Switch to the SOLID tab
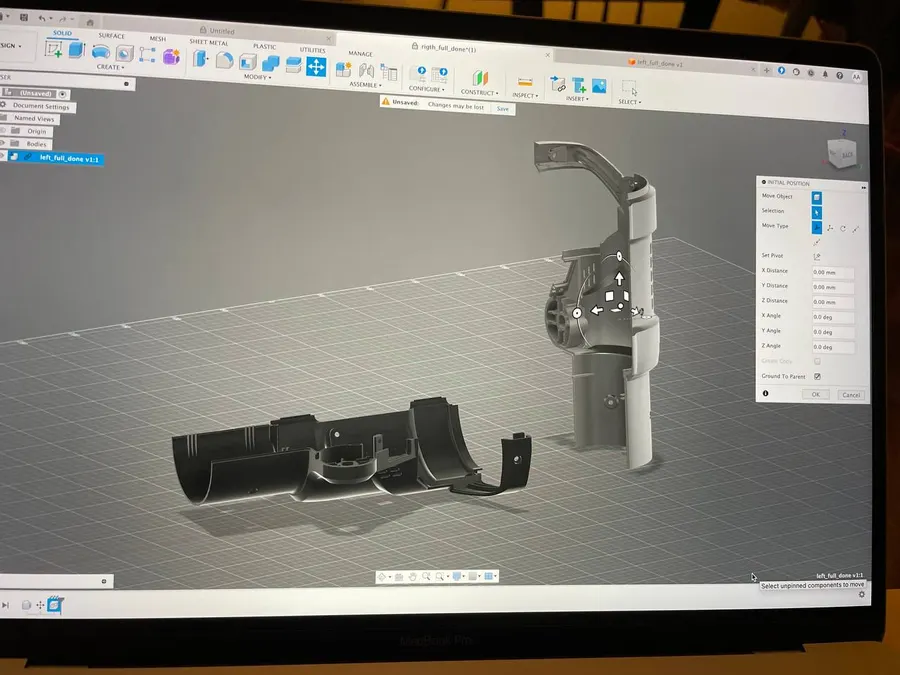Image resolution: width=900 pixels, height=675 pixels. (62, 33)
